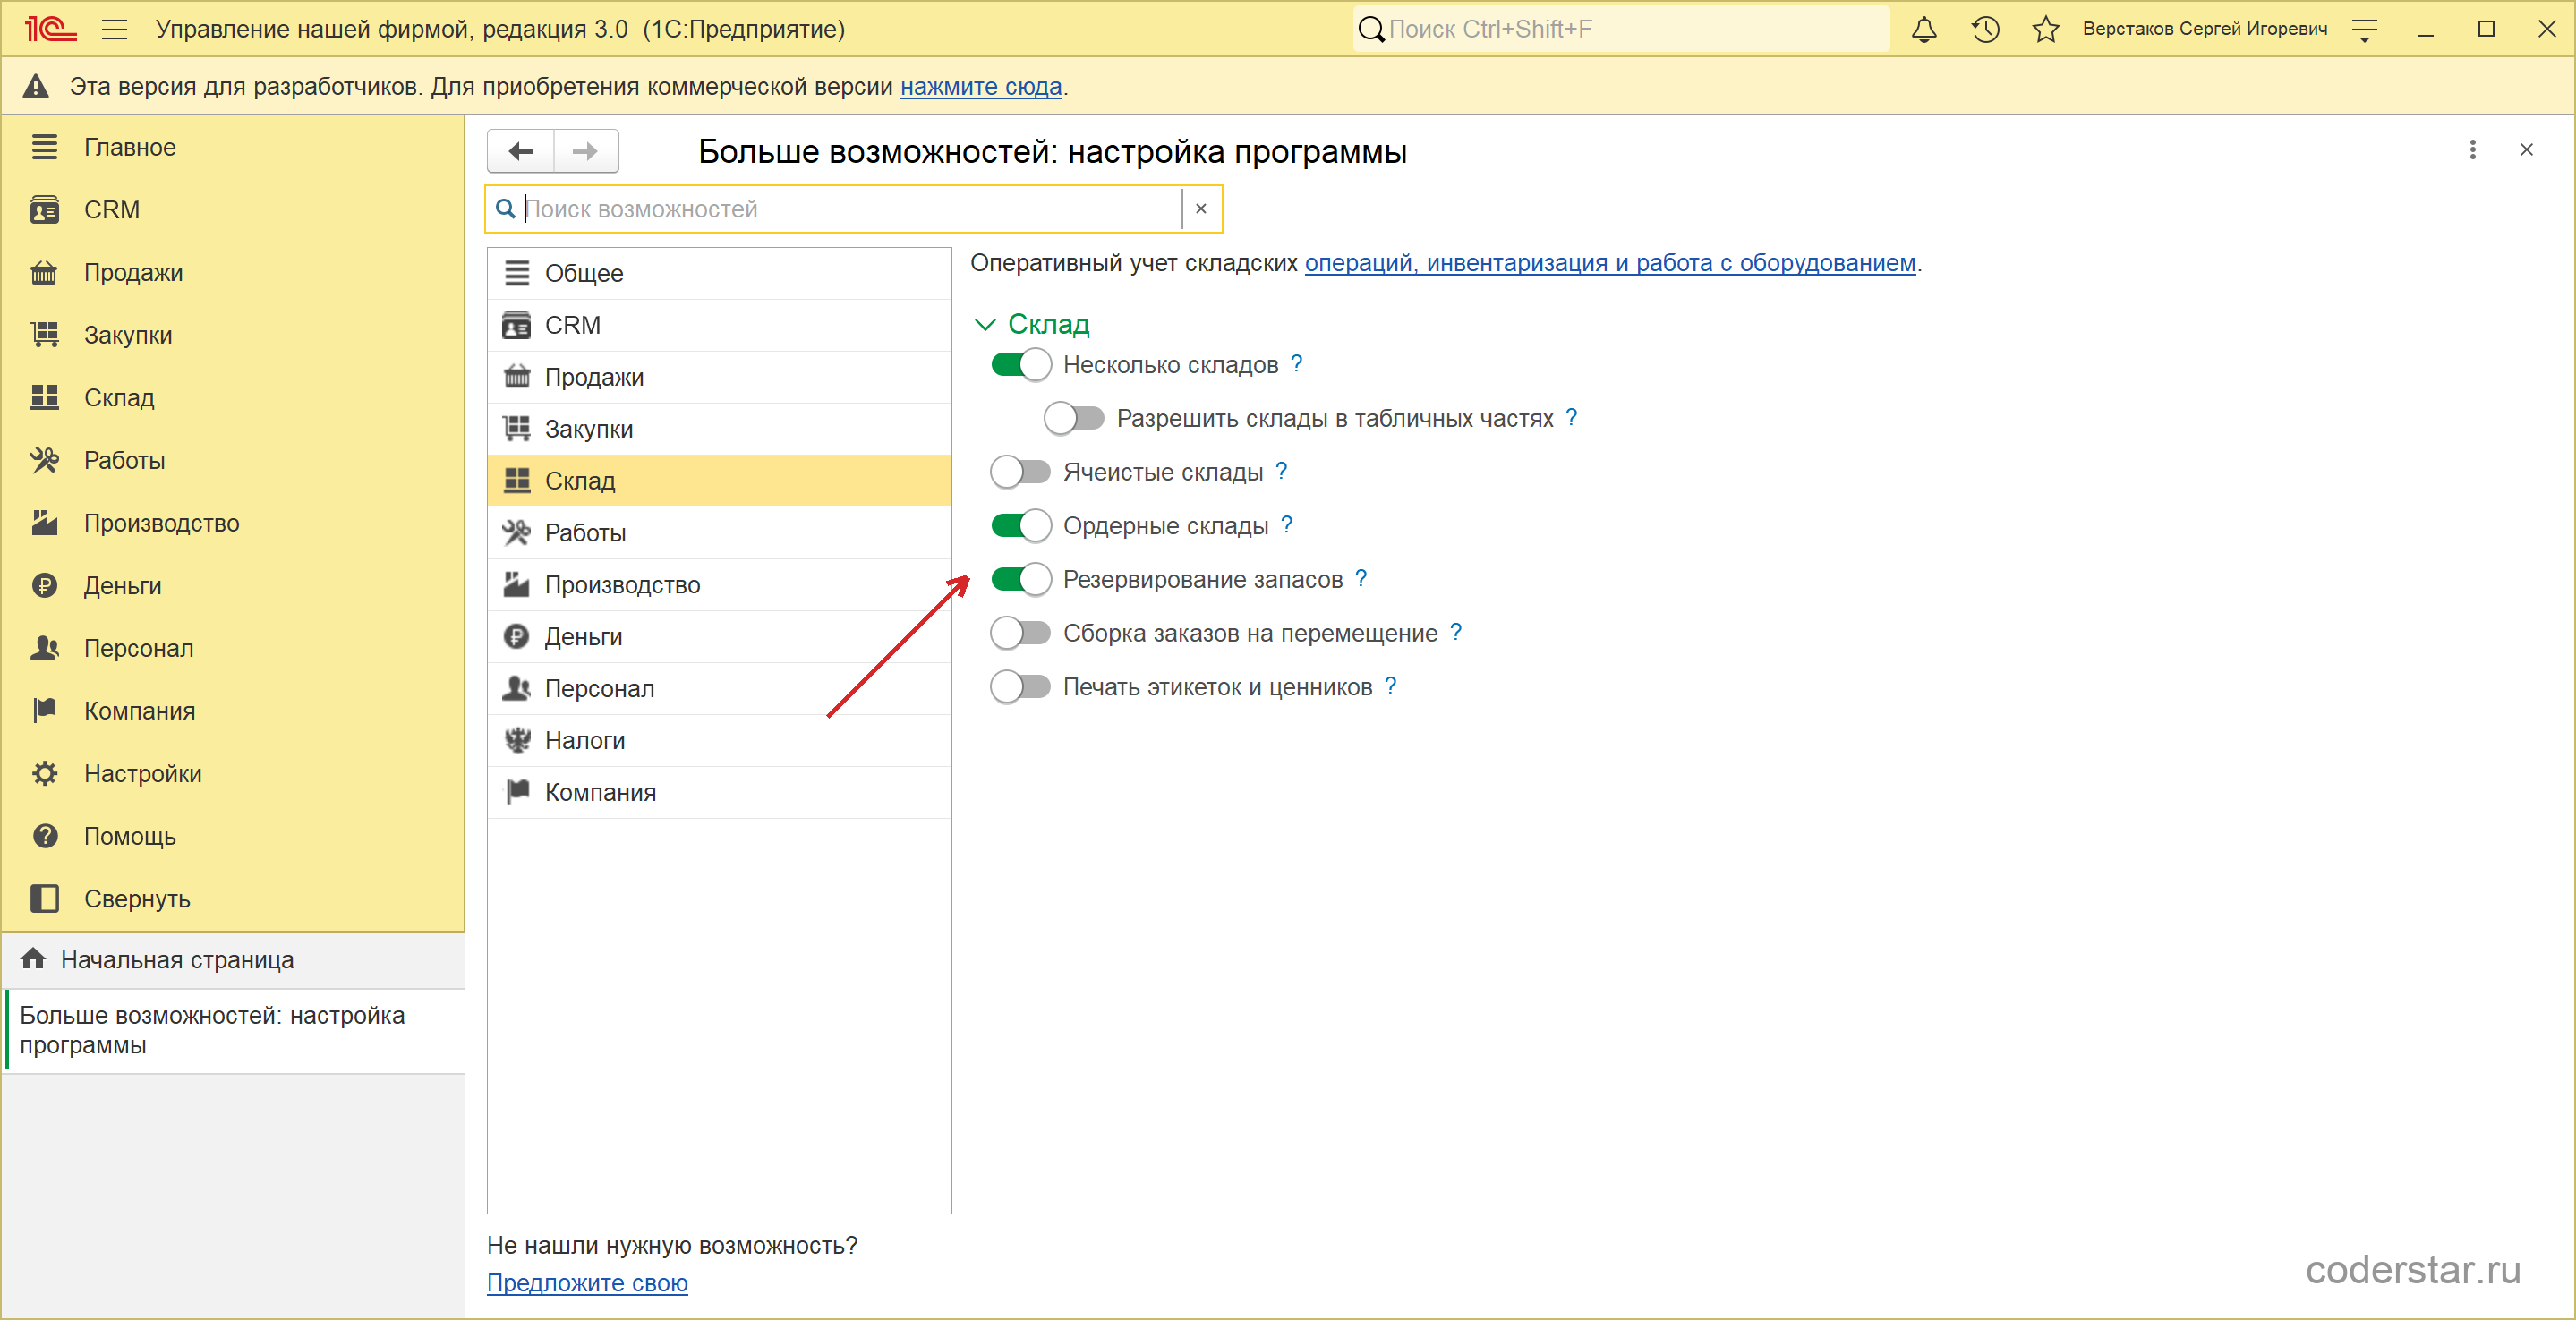Open help for Сборка заказов на перемещение
Viewport: 2576px width, 1320px height.
coord(1456,632)
